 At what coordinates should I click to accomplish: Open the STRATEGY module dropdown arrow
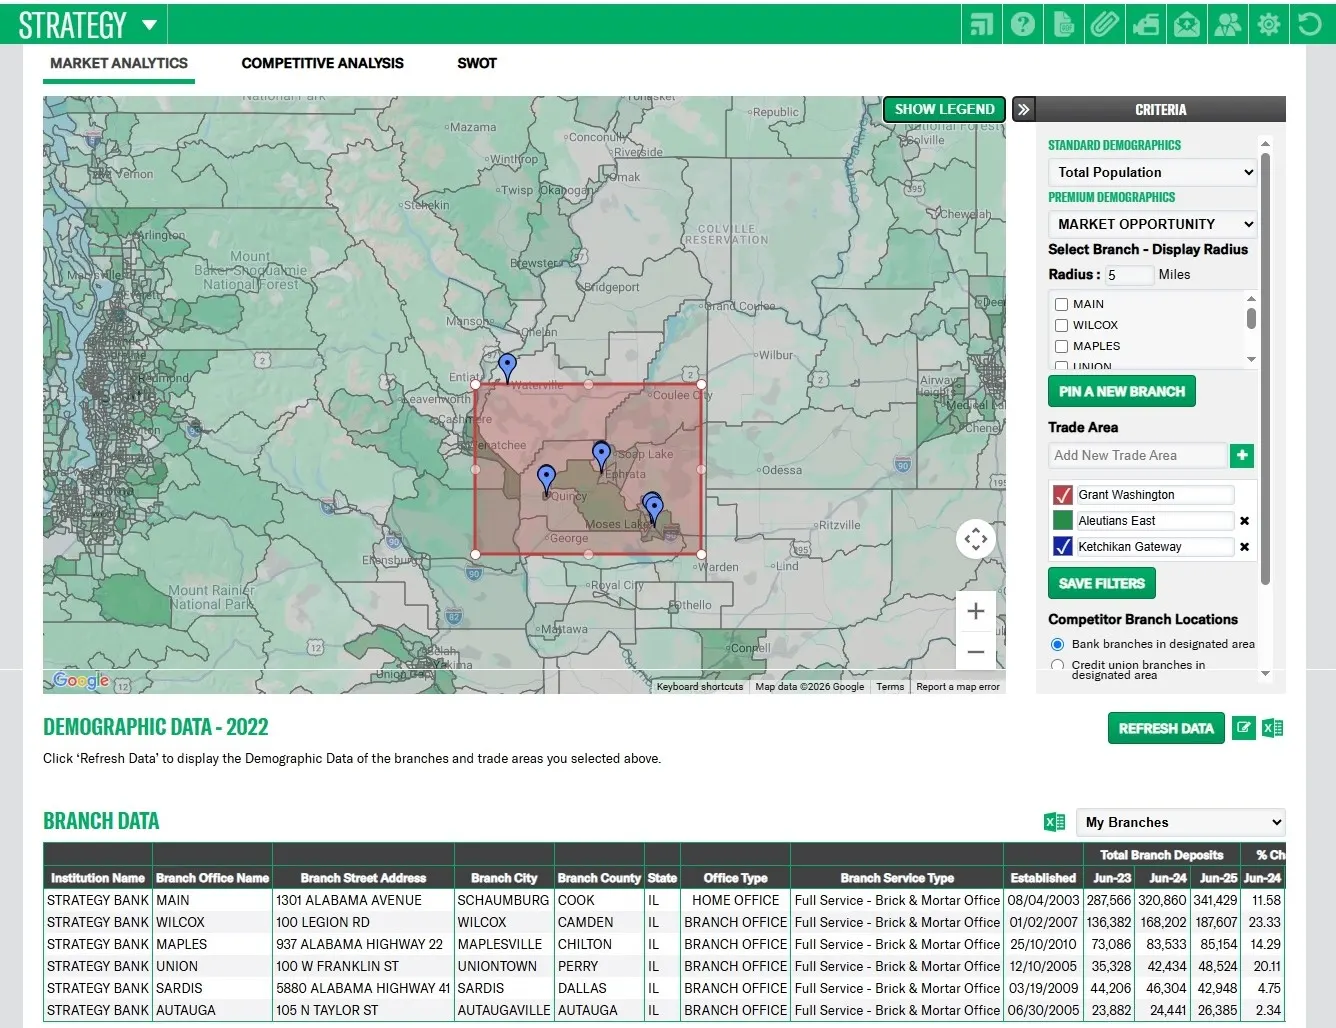pyautogui.click(x=149, y=25)
